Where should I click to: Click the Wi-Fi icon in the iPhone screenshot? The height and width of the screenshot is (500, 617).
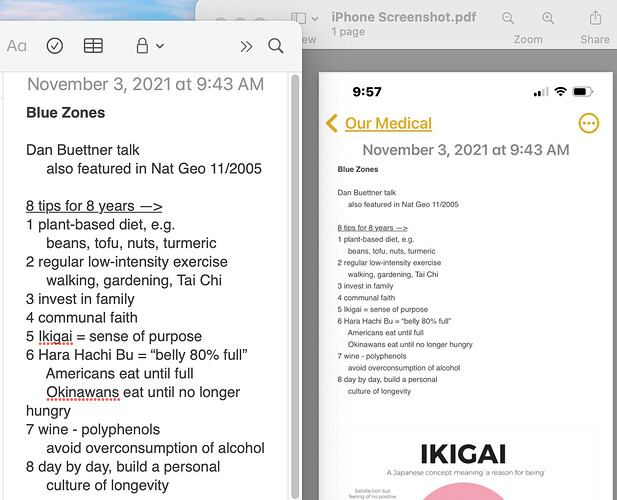click(560, 92)
